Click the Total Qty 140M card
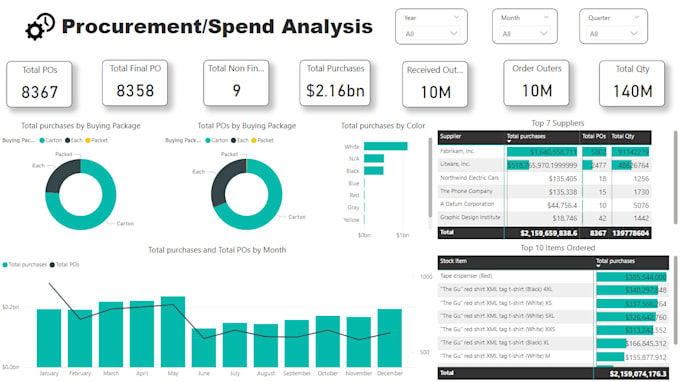 [x=632, y=83]
